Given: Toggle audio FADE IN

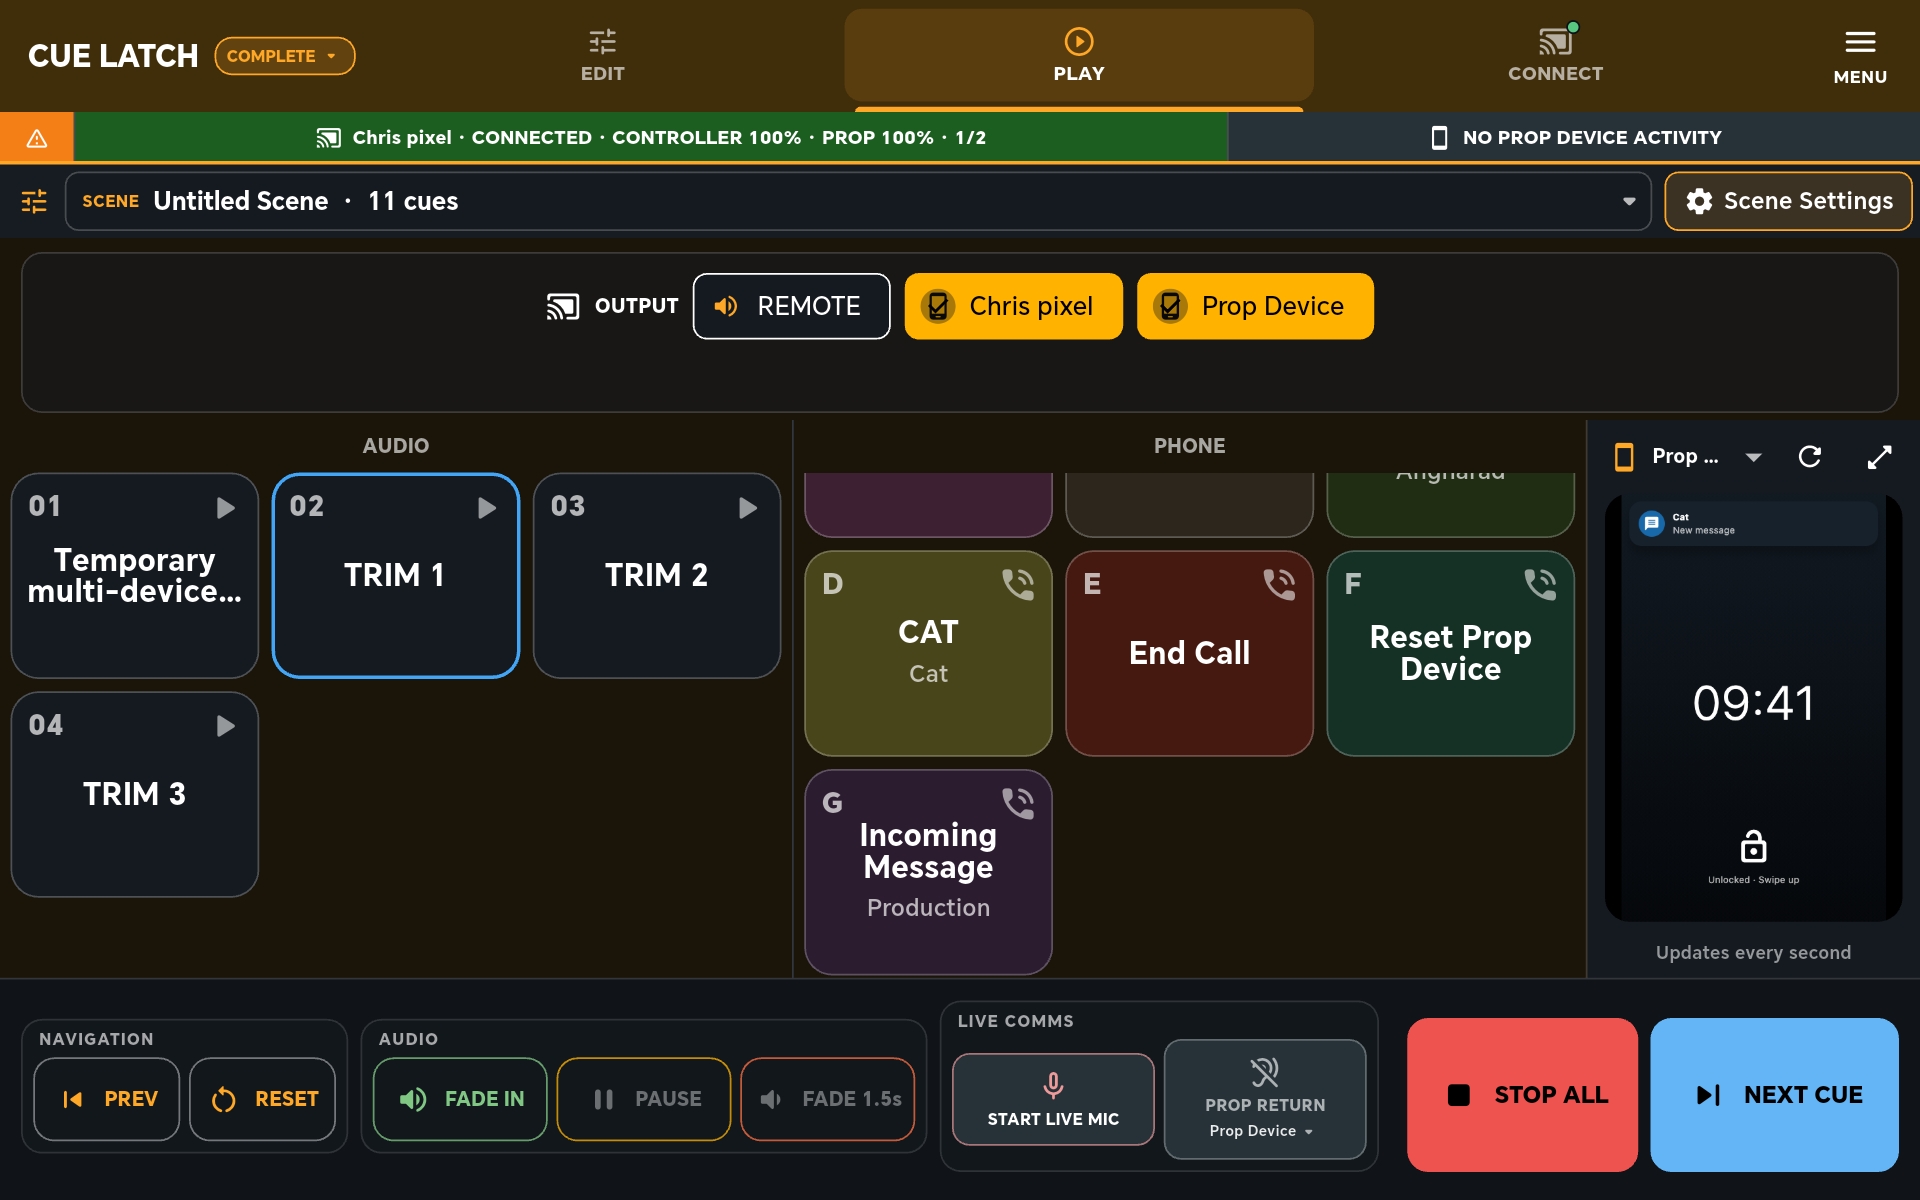Looking at the screenshot, I should 460,1099.
